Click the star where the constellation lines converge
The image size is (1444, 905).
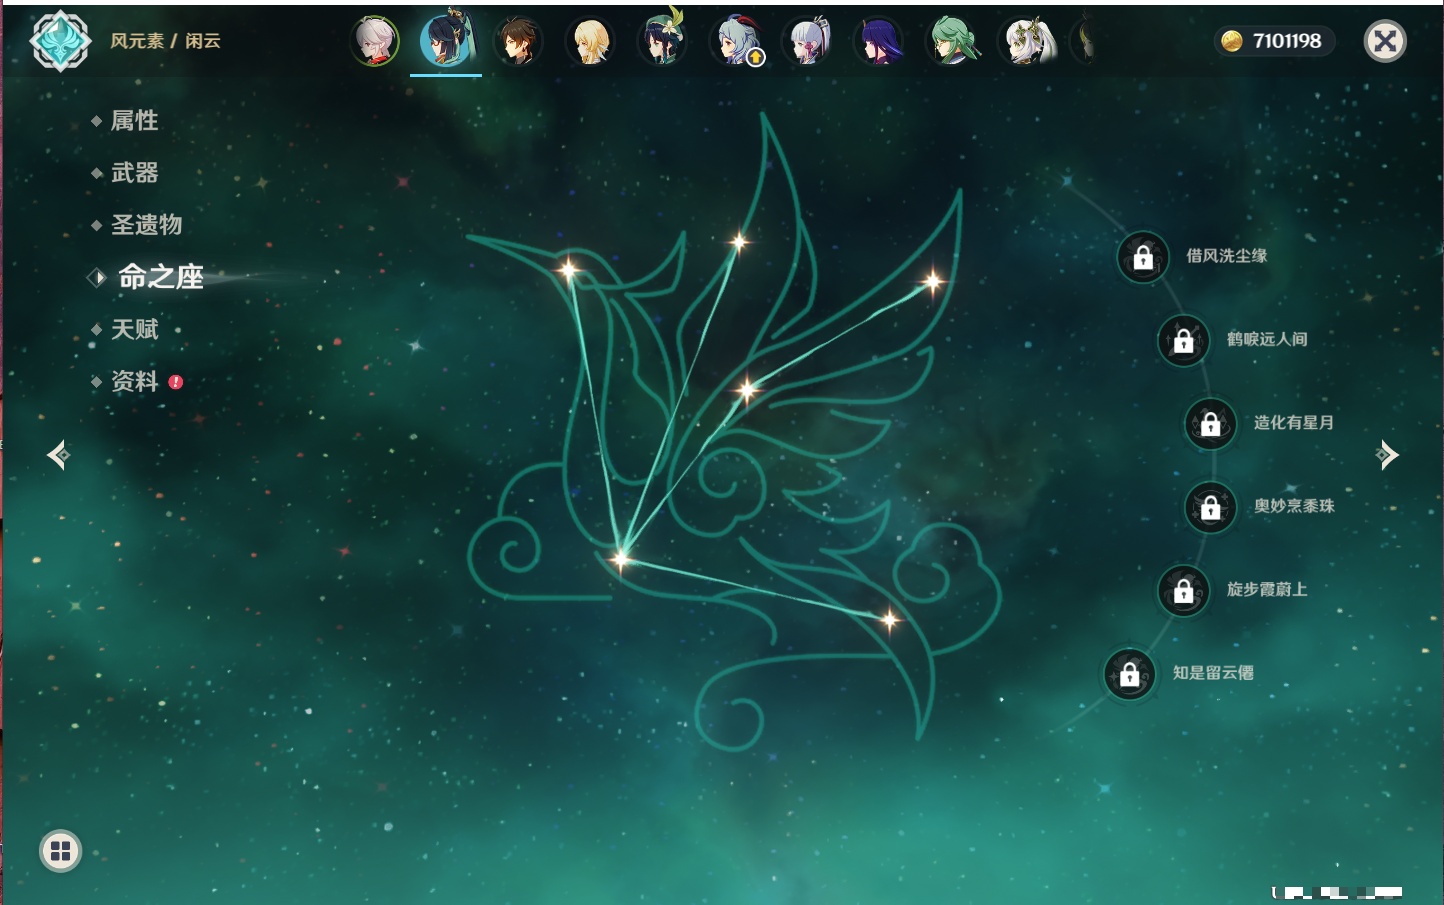[621, 559]
